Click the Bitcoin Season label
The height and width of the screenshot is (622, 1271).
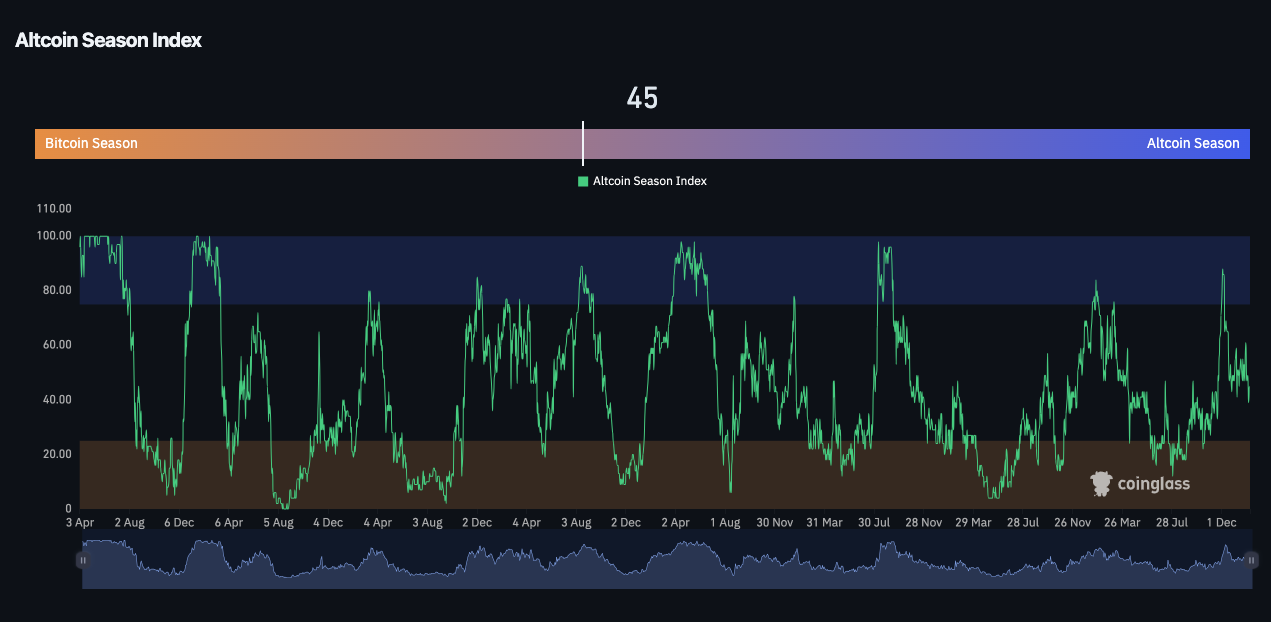point(90,143)
